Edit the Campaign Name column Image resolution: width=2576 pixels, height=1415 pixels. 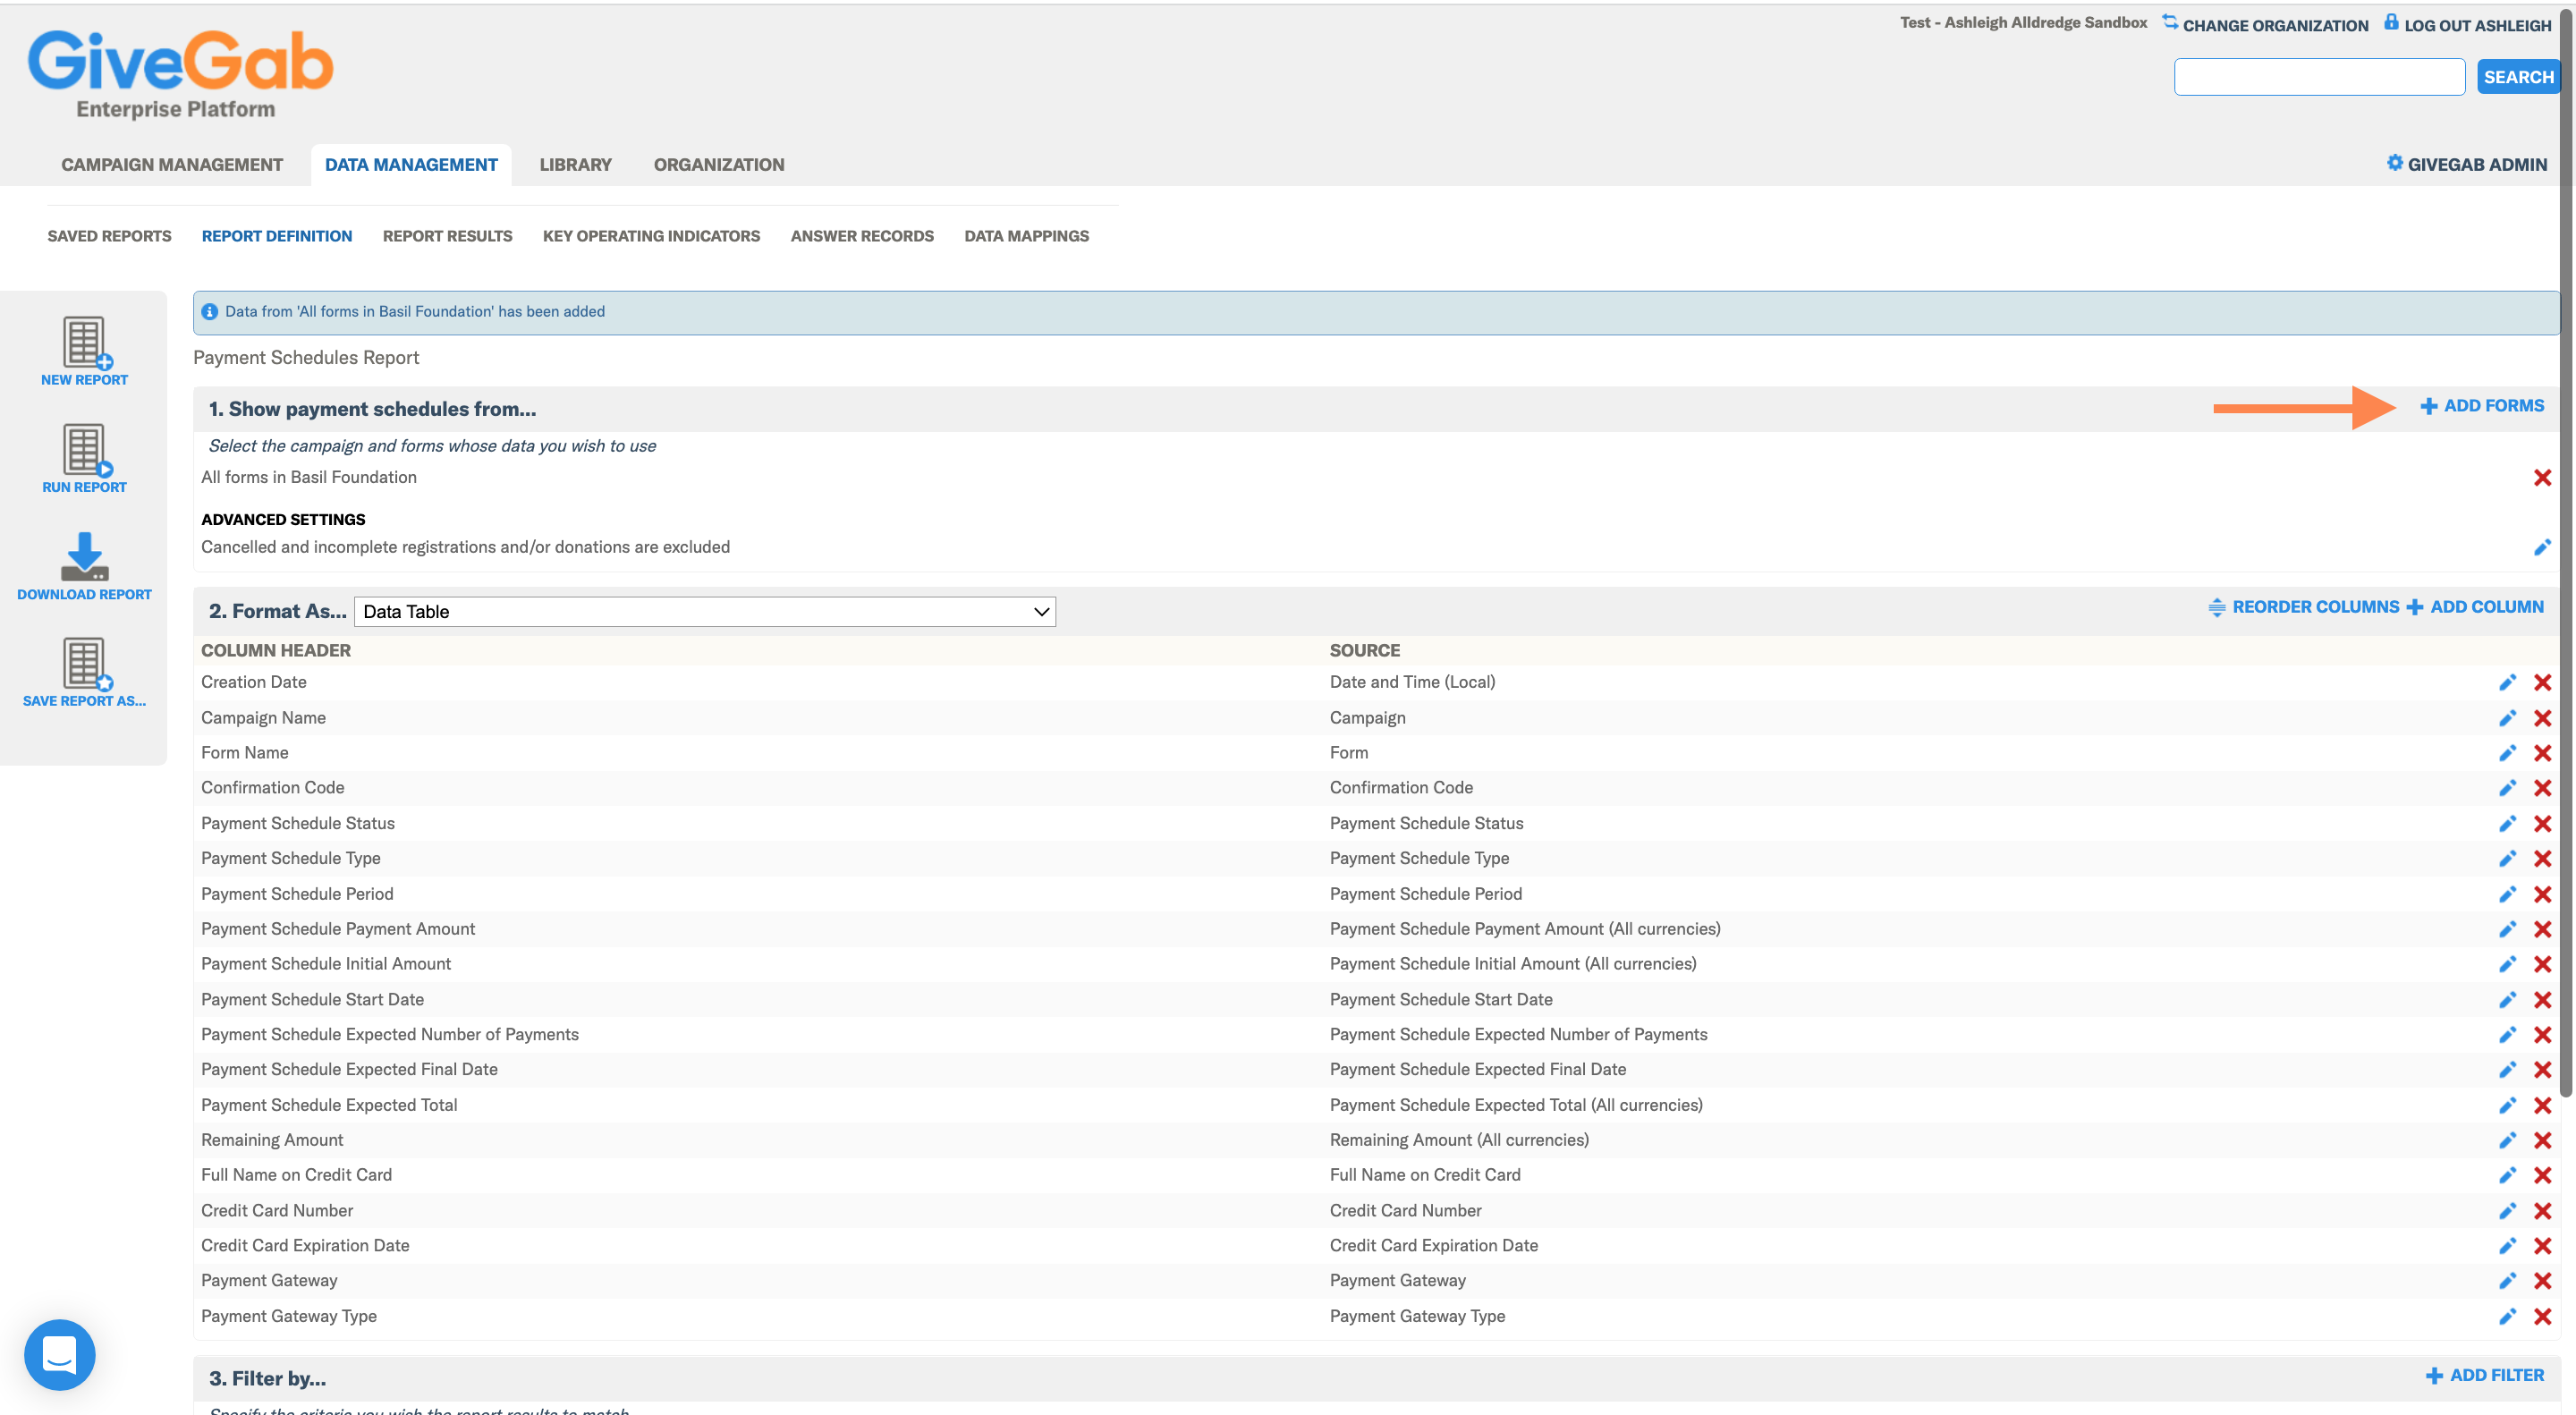[x=2507, y=718]
